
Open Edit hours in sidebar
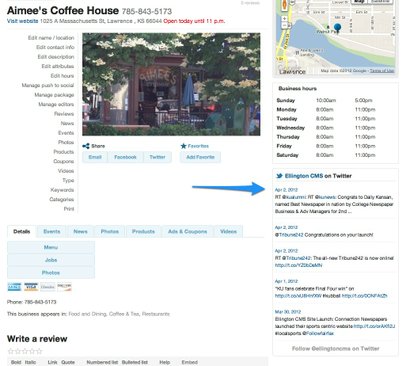pyautogui.click(x=62, y=76)
